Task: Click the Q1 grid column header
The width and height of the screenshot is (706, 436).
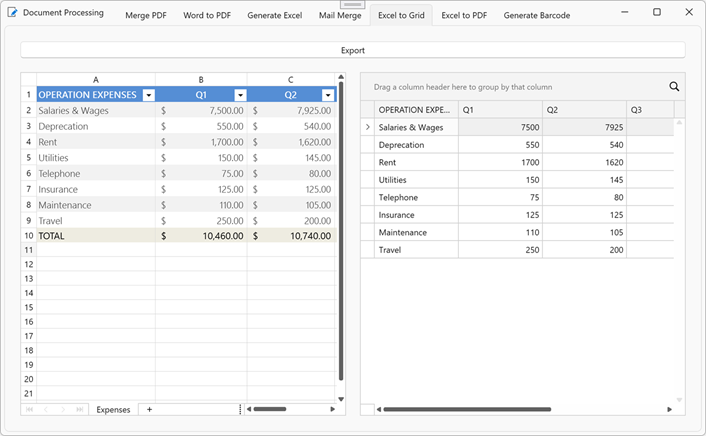Action: [x=500, y=109]
